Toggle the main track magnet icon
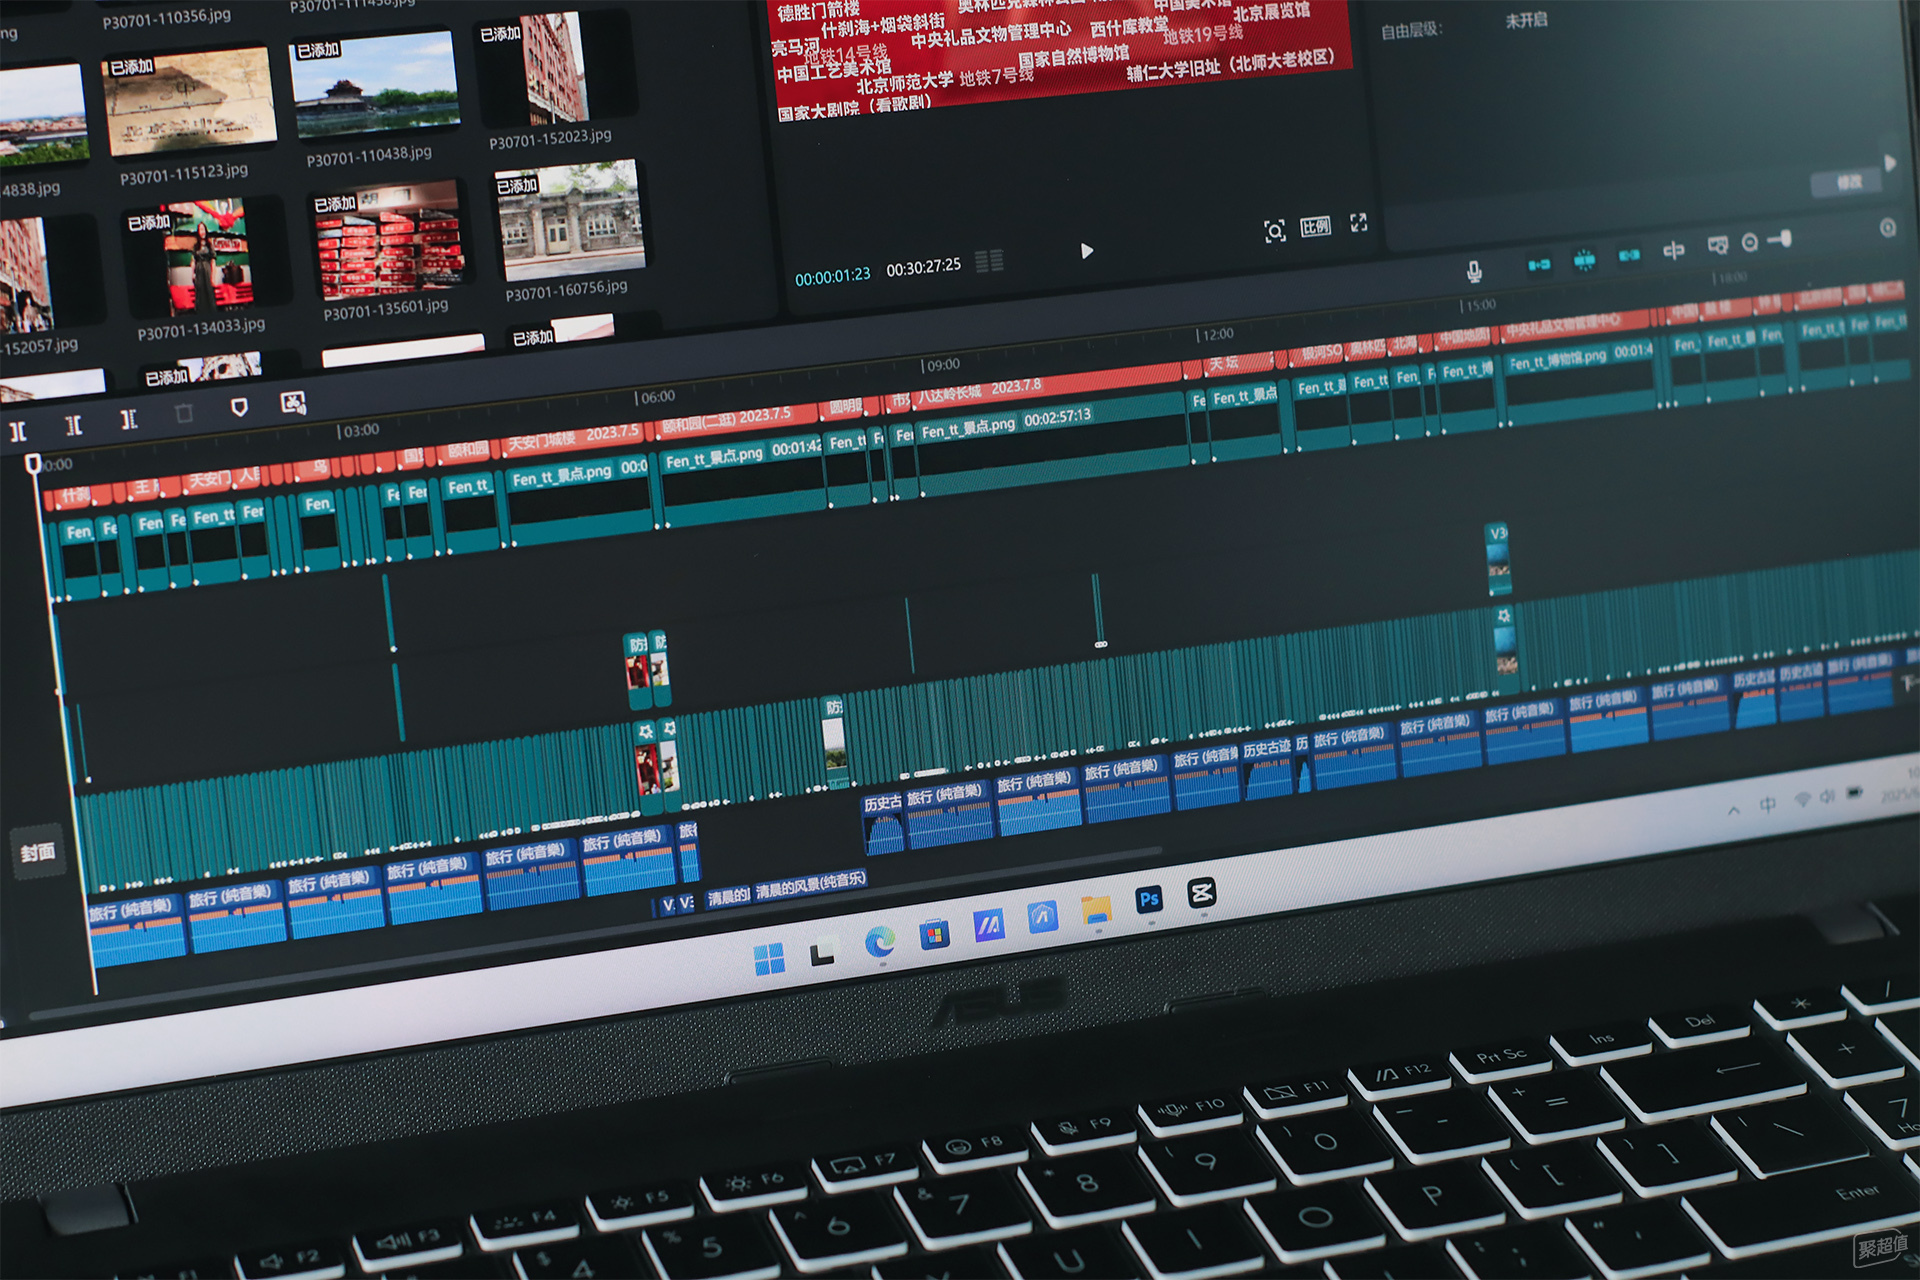This screenshot has width=1920, height=1280. click(x=1539, y=265)
